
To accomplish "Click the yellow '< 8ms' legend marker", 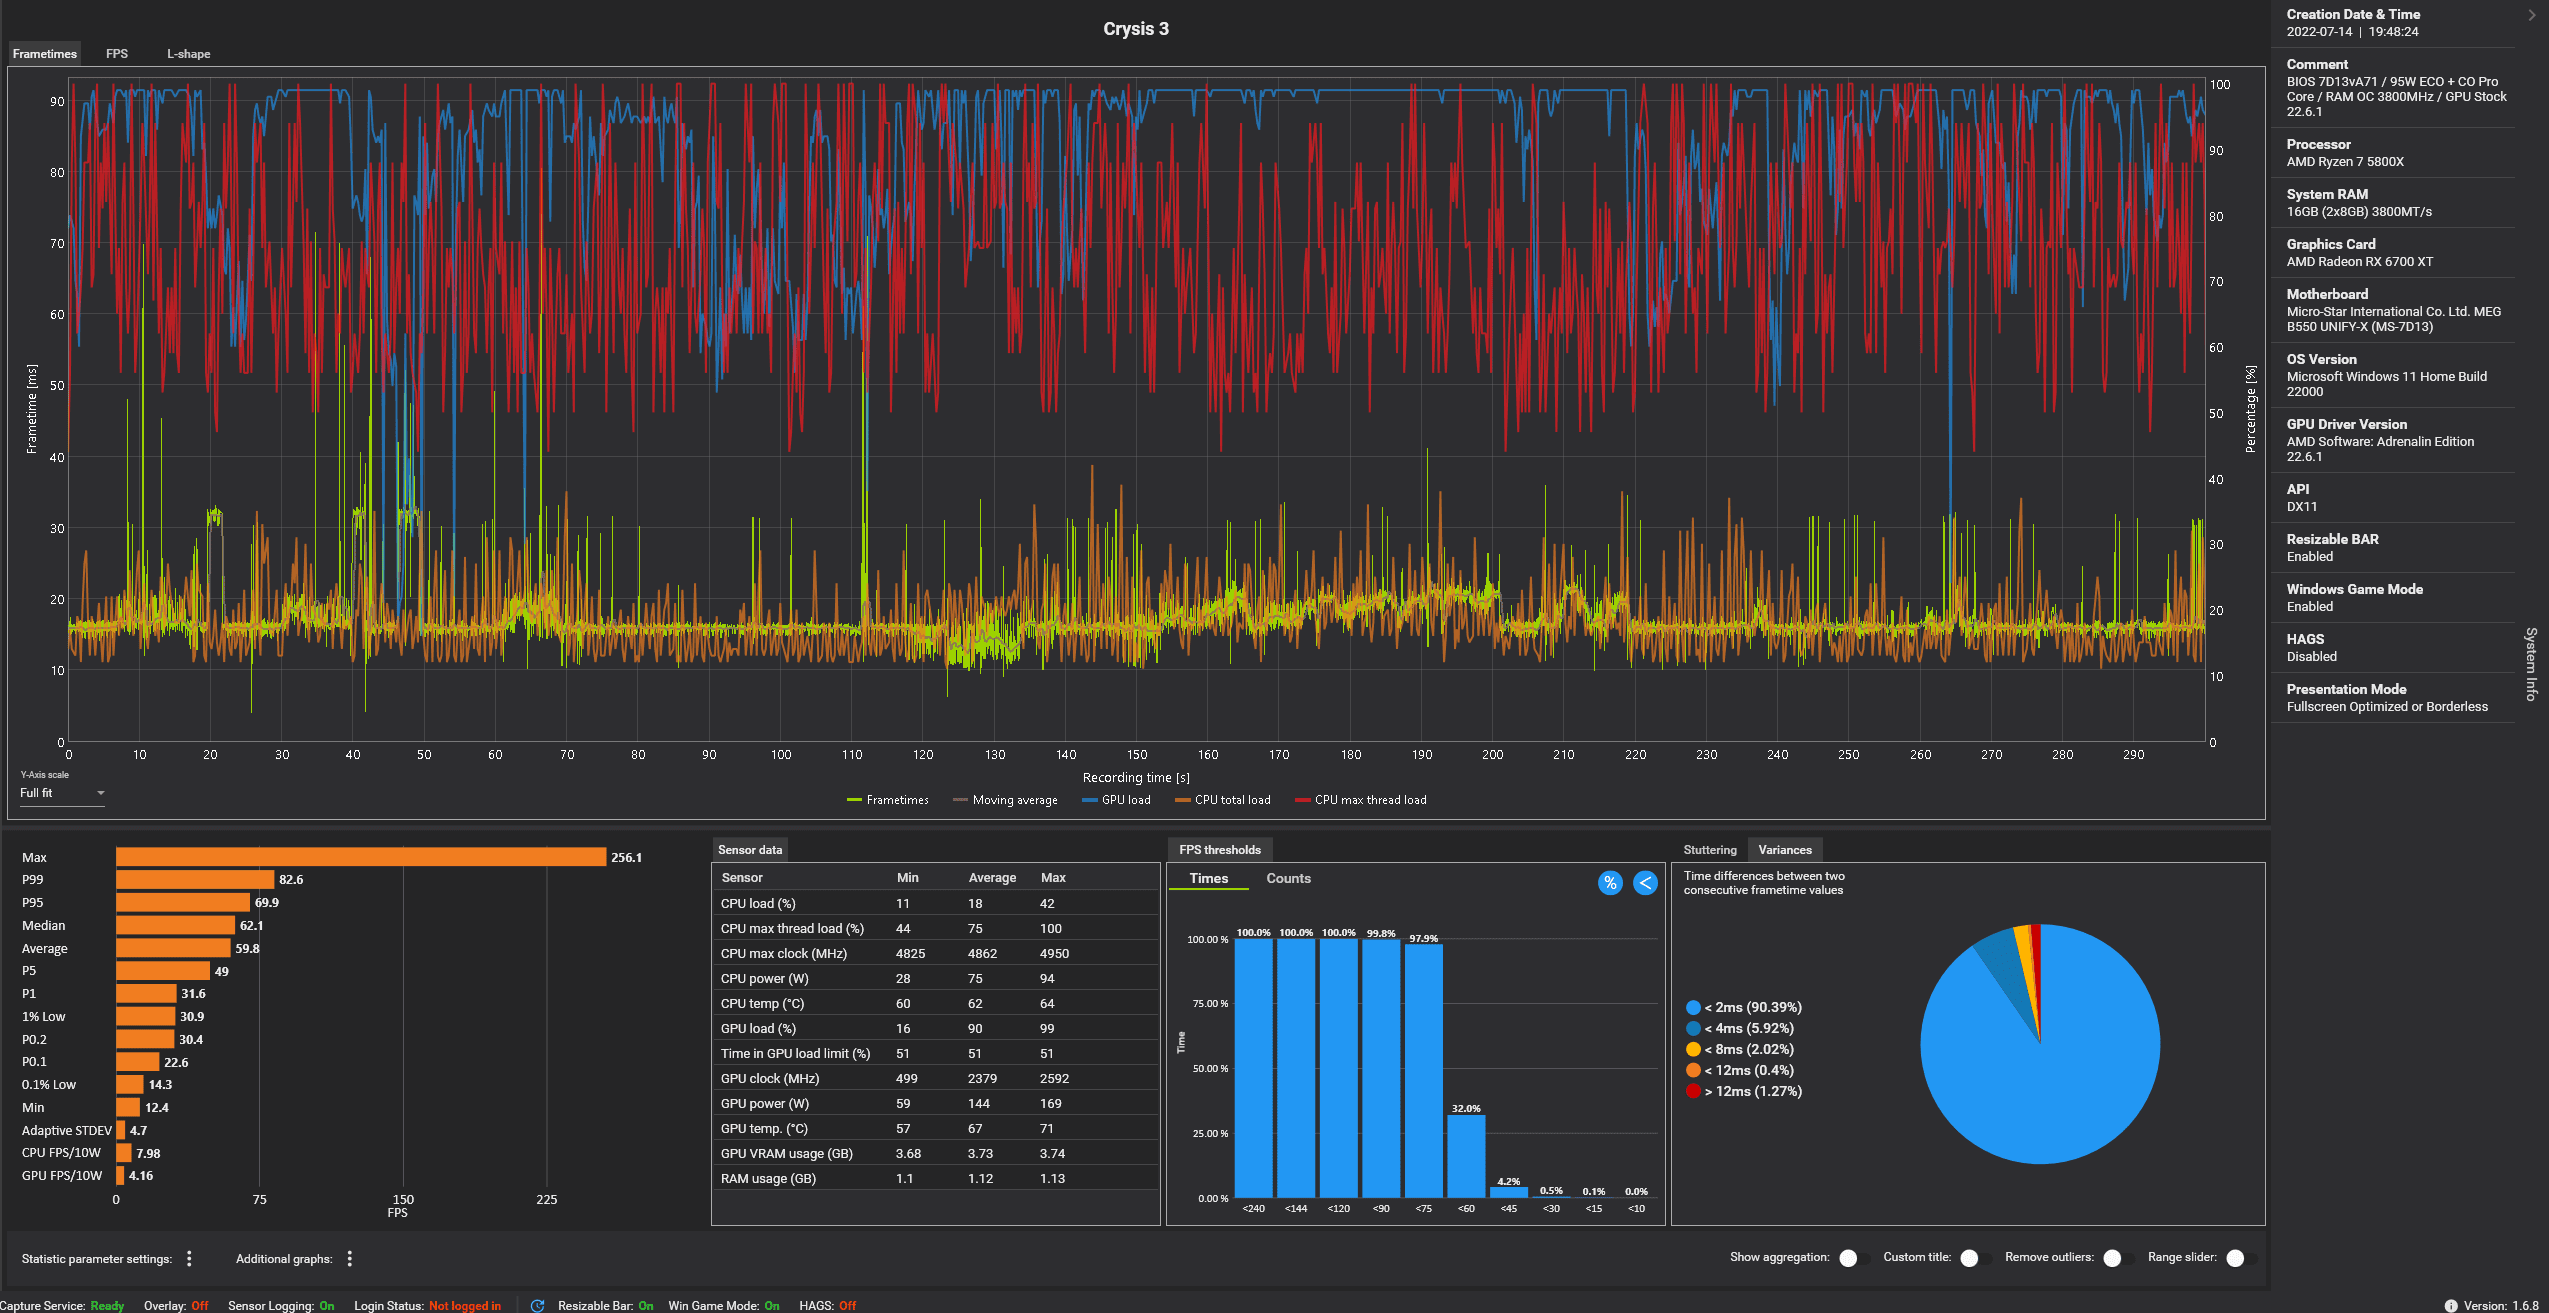I will tap(1693, 1049).
